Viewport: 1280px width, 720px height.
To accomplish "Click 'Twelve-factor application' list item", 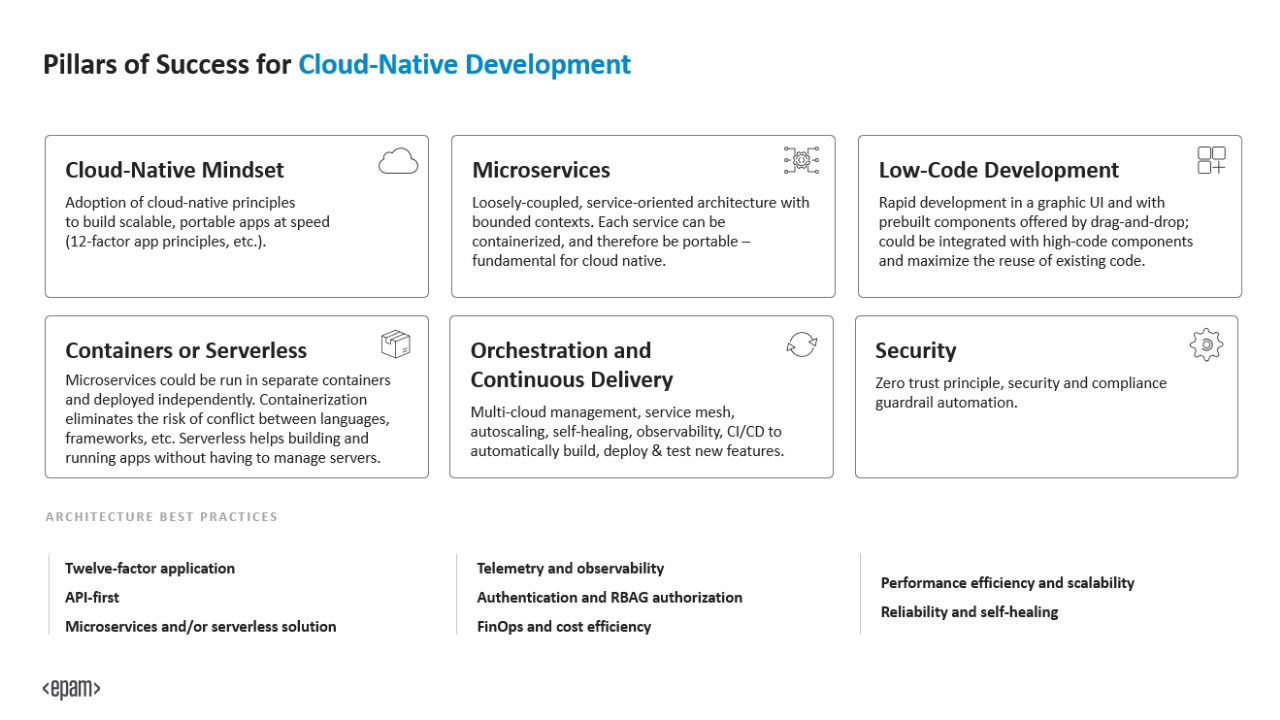I will coord(150,568).
